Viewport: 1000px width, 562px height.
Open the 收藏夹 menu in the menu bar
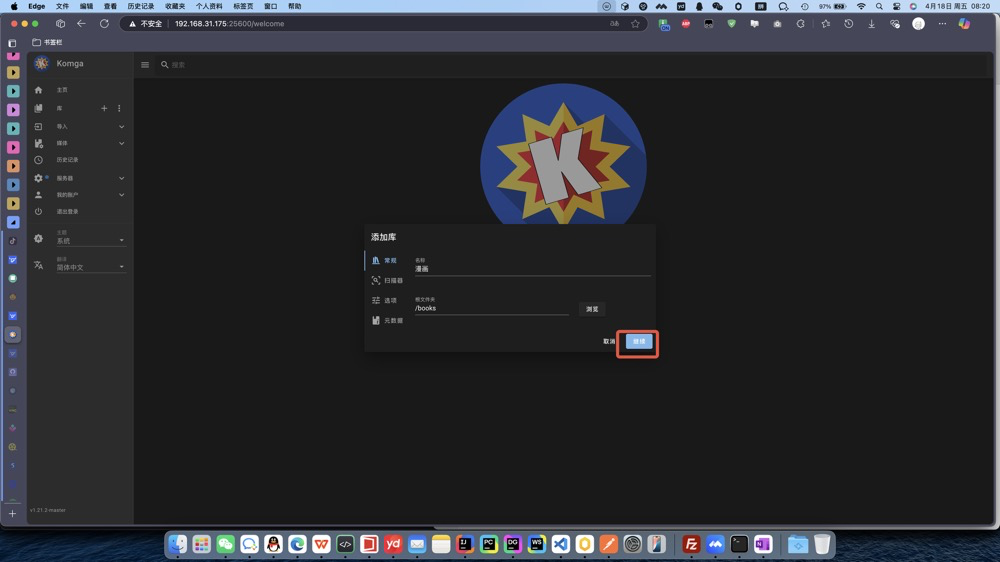coord(175,6)
